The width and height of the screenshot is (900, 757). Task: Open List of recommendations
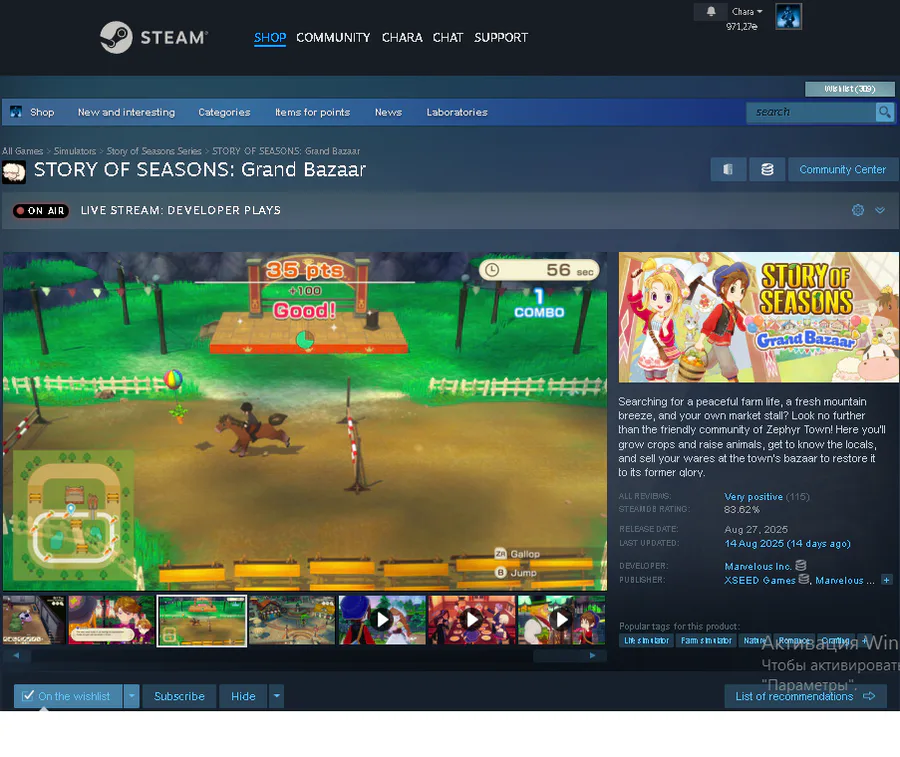tap(805, 696)
